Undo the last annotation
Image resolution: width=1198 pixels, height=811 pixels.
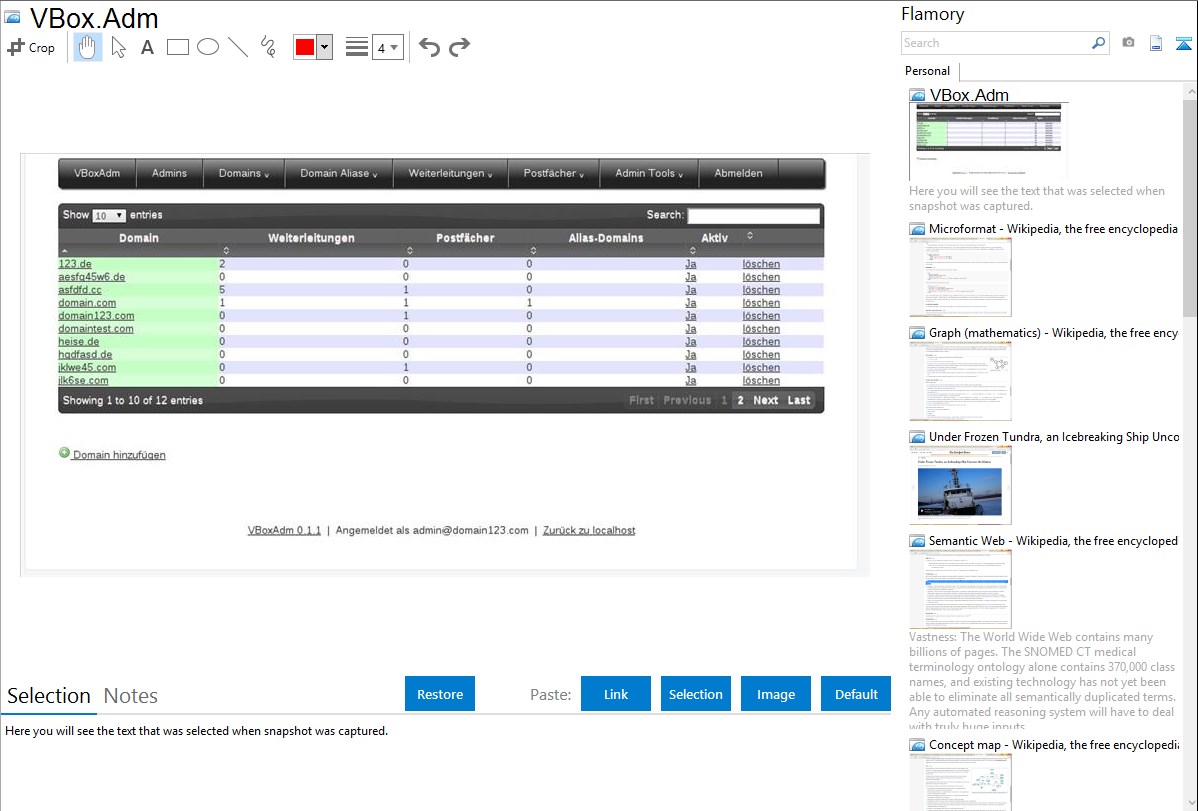point(429,47)
